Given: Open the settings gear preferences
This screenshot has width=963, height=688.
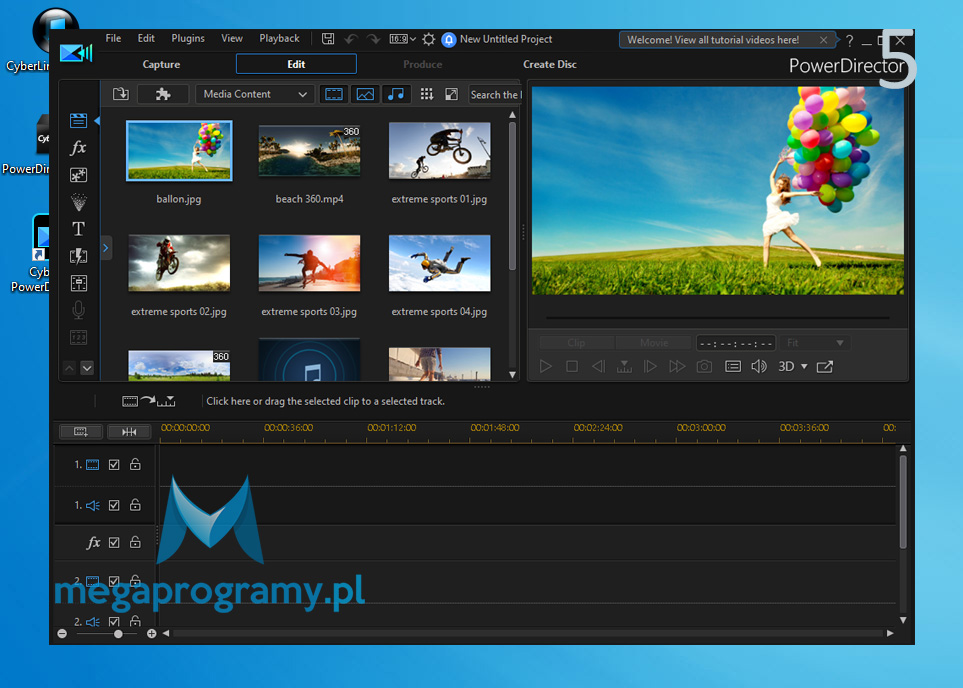Looking at the screenshot, I should pos(429,39).
